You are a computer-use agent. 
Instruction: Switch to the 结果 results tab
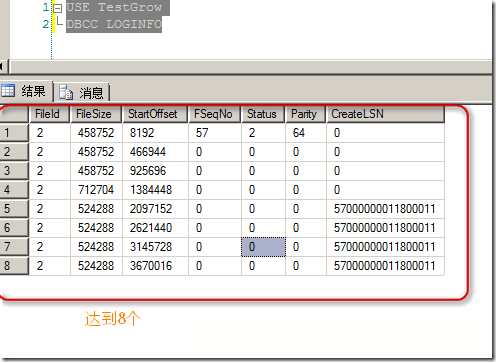[x=26, y=91]
